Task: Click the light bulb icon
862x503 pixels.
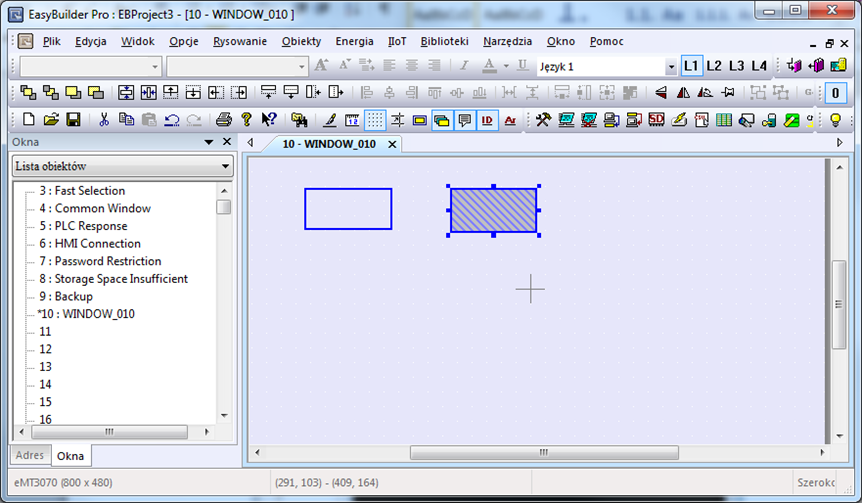Action: tap(836, 119)
